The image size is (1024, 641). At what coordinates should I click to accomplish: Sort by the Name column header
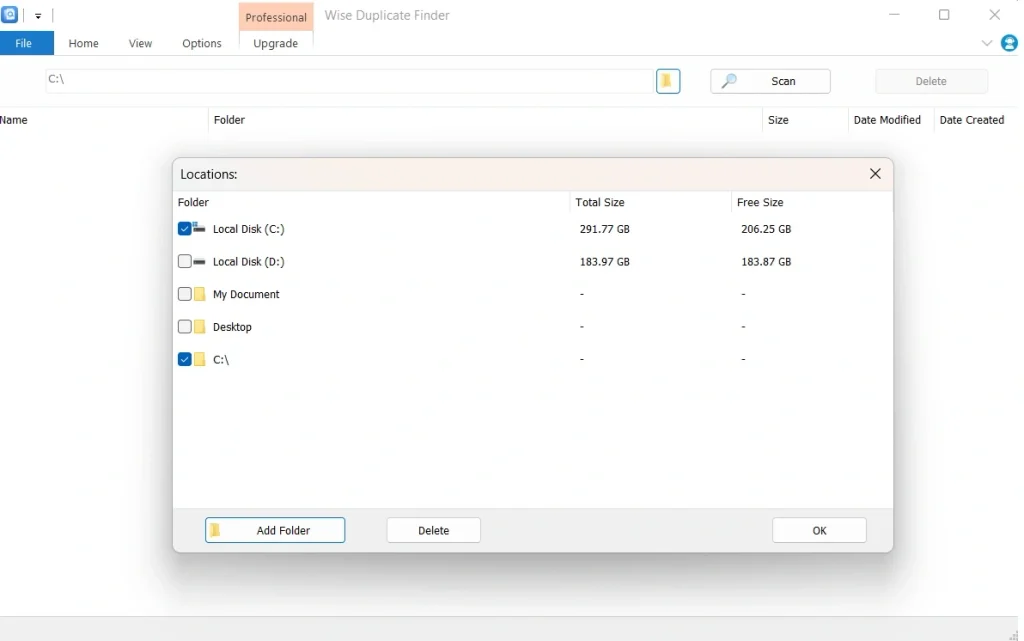[14, 120]
